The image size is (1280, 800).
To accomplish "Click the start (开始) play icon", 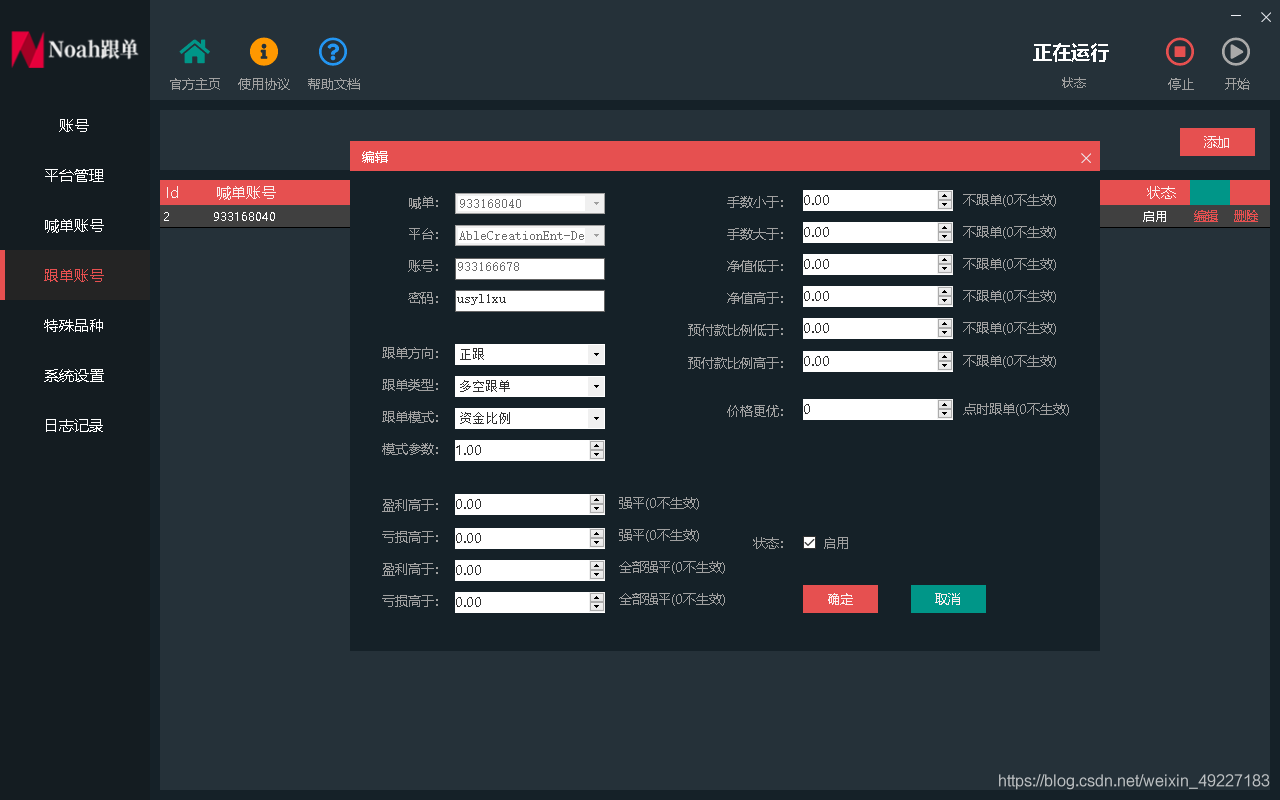I will tap(1236, 51).
